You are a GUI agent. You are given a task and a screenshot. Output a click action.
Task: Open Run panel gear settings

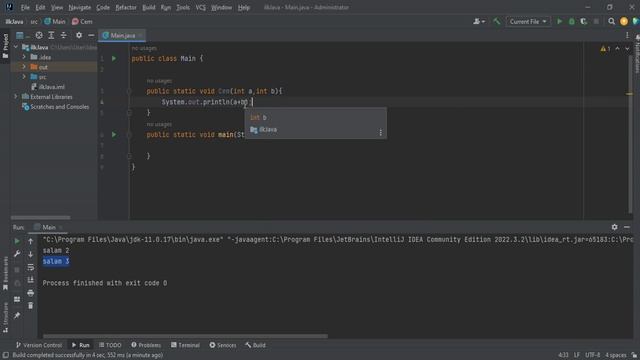tap(614, 227)
